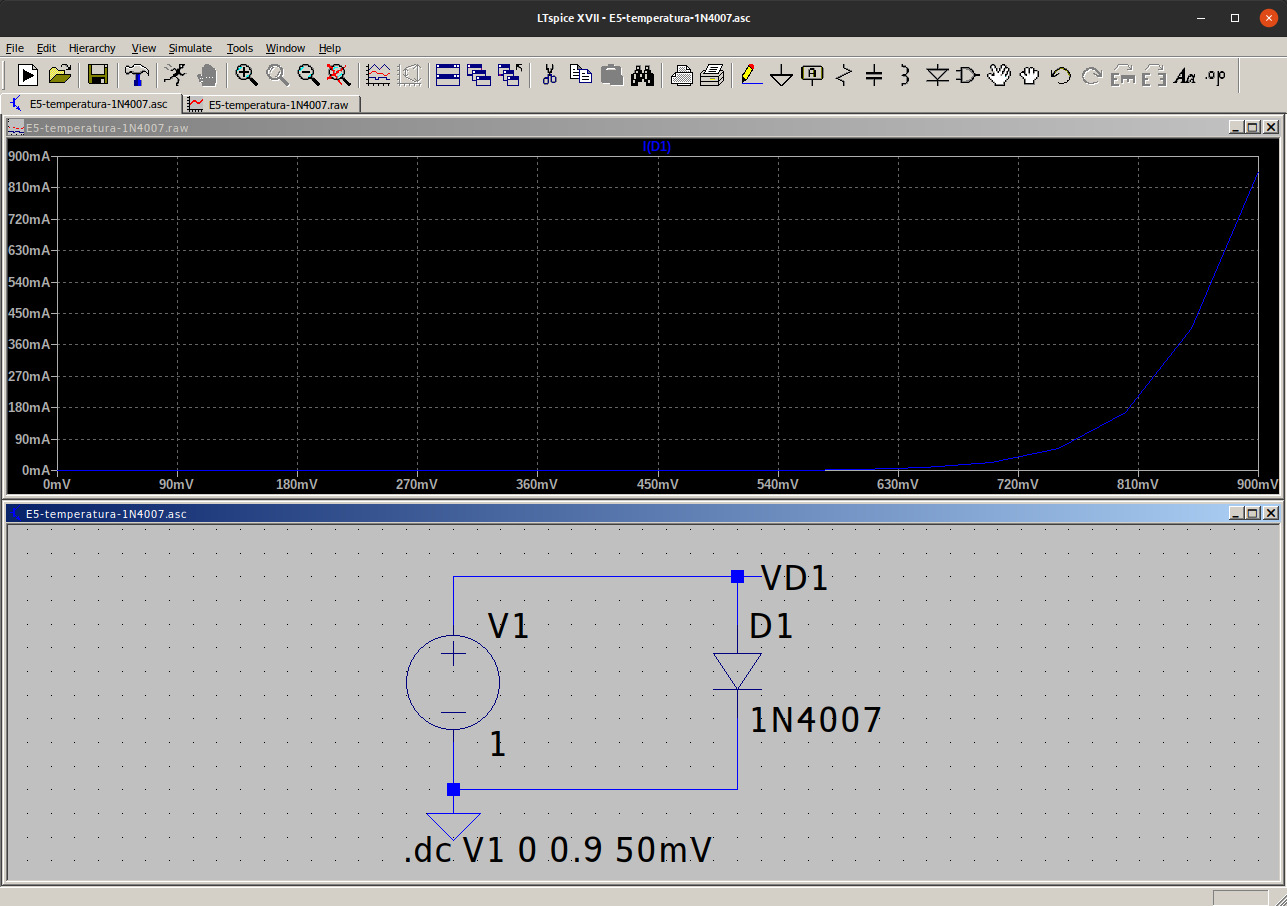Print using the second printer icon
The height and width of the screenshot is (906, 1287).
point(713,74)
